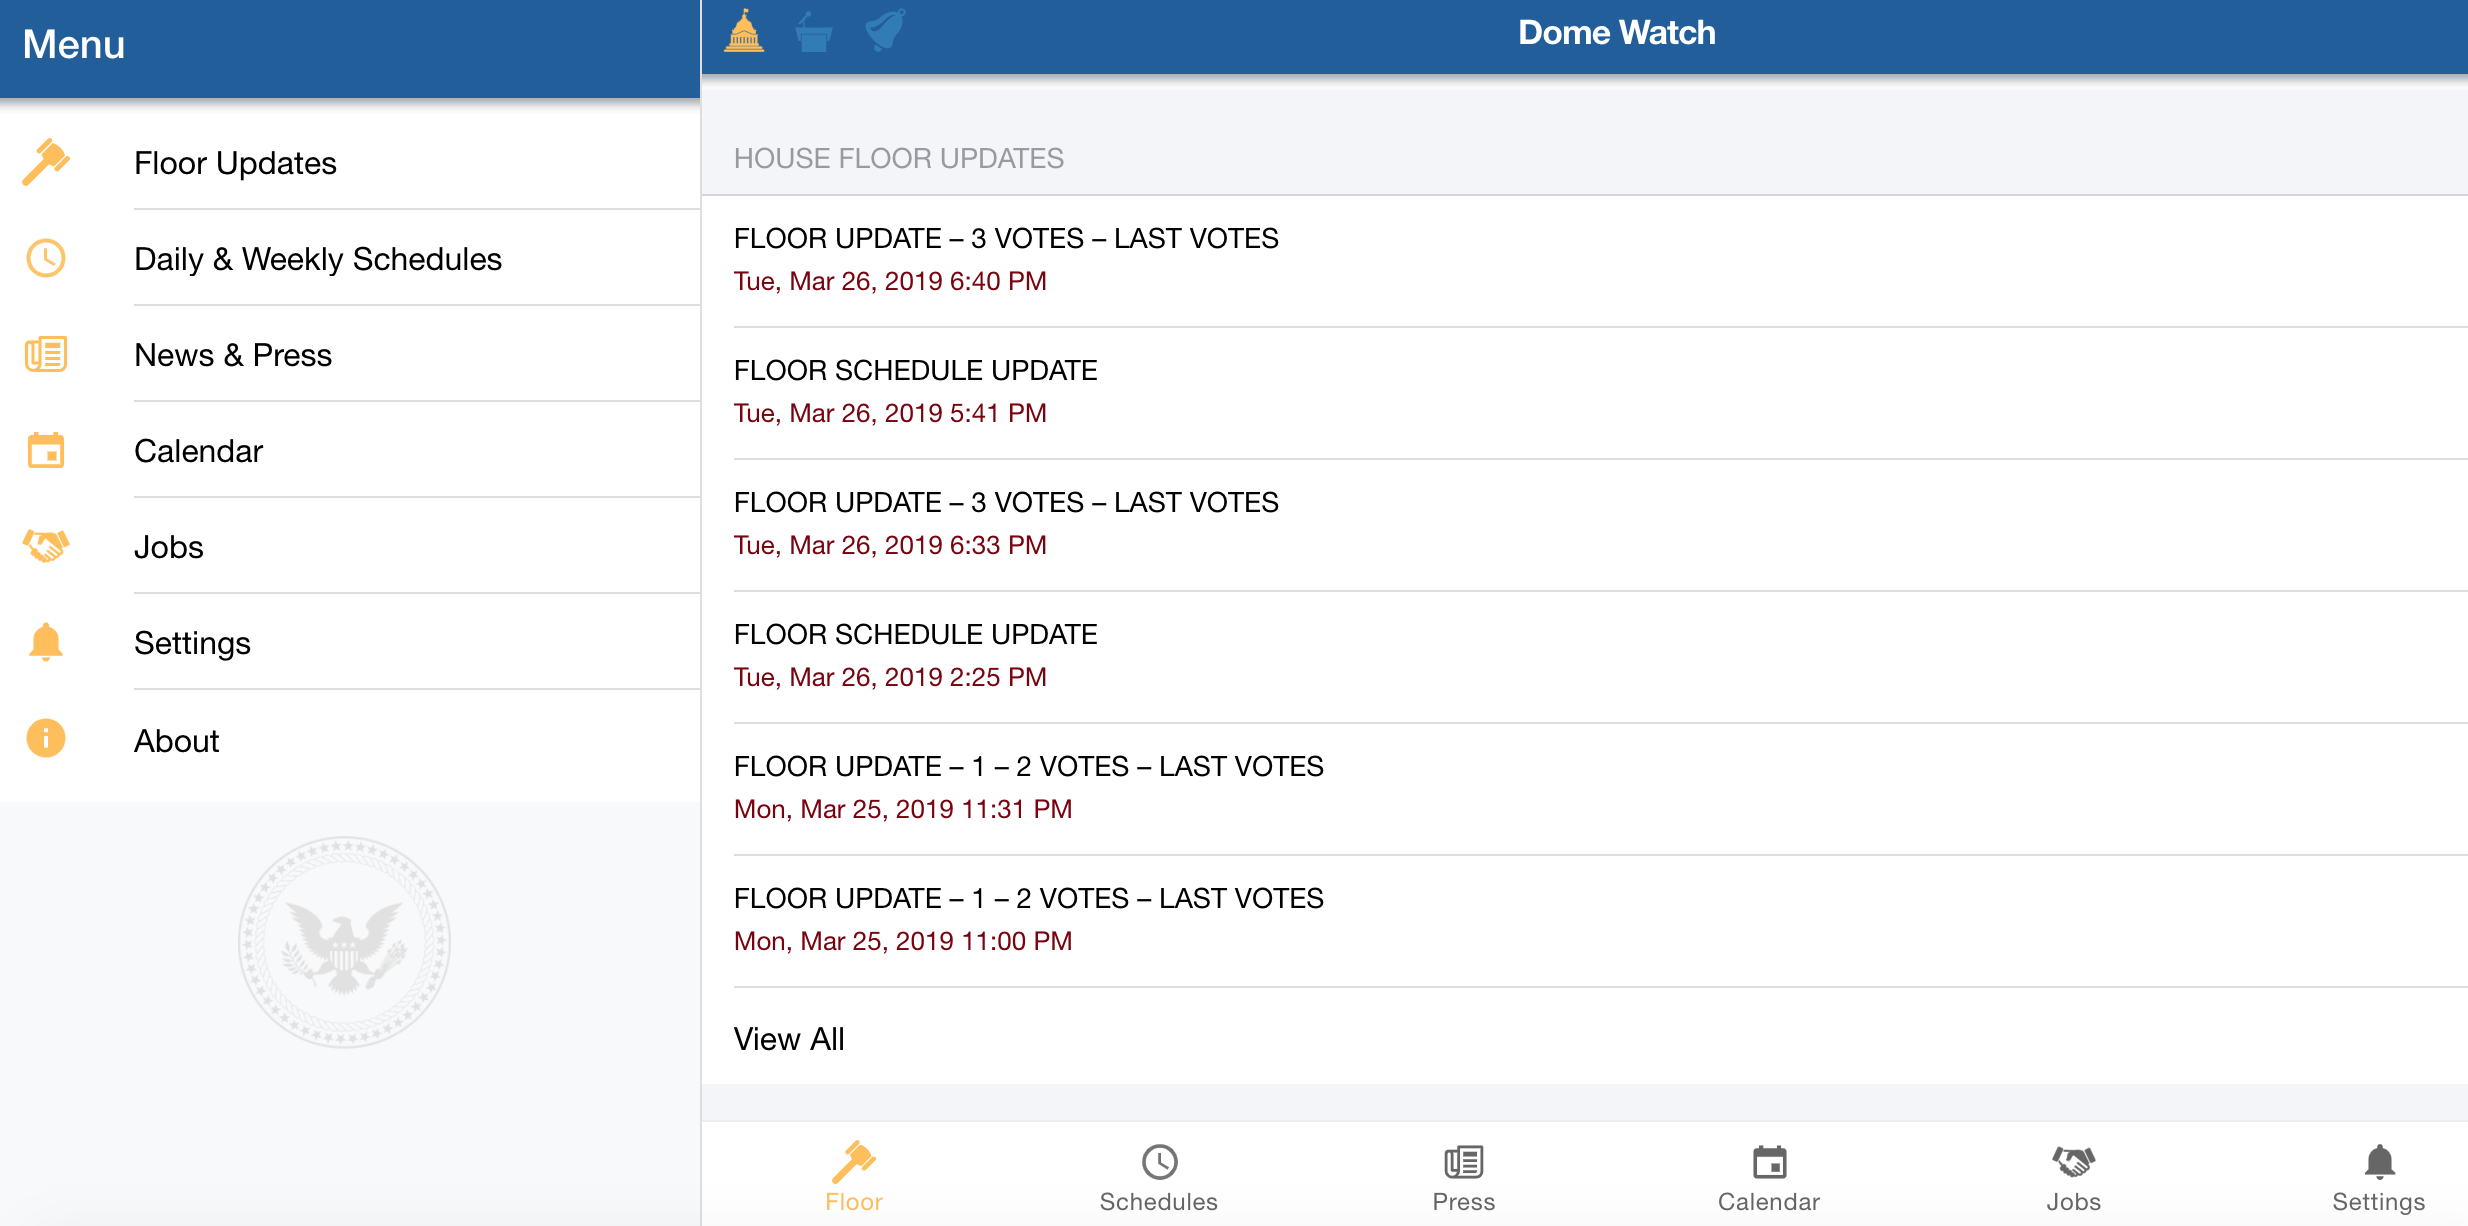Open Settings from the side menu
Image resolution: width=2468 pixels, height=1226 pixels.
pos(192,643)
